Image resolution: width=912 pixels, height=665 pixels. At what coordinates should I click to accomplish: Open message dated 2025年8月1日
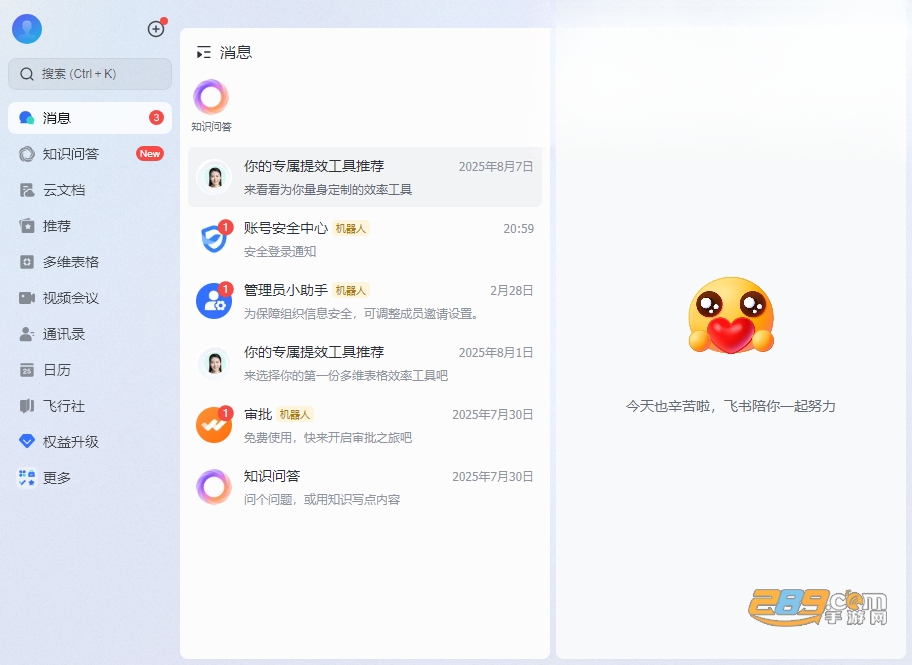click(365, 364)
